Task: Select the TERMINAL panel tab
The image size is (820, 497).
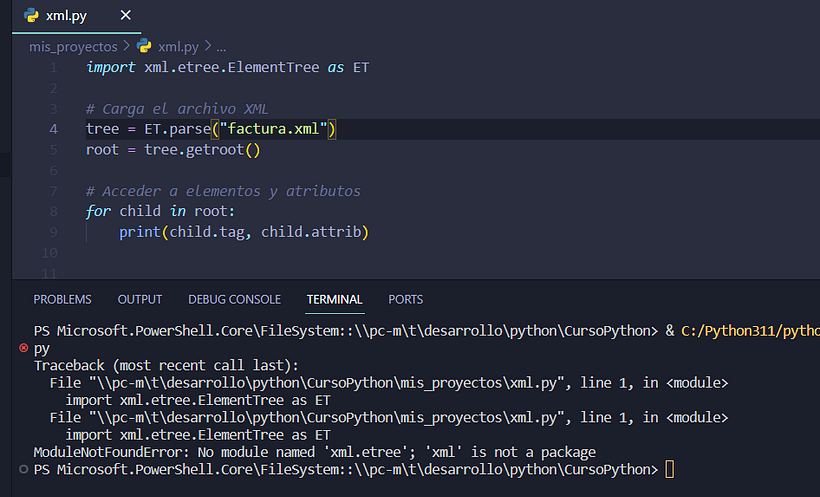Action: coord(335,299)
